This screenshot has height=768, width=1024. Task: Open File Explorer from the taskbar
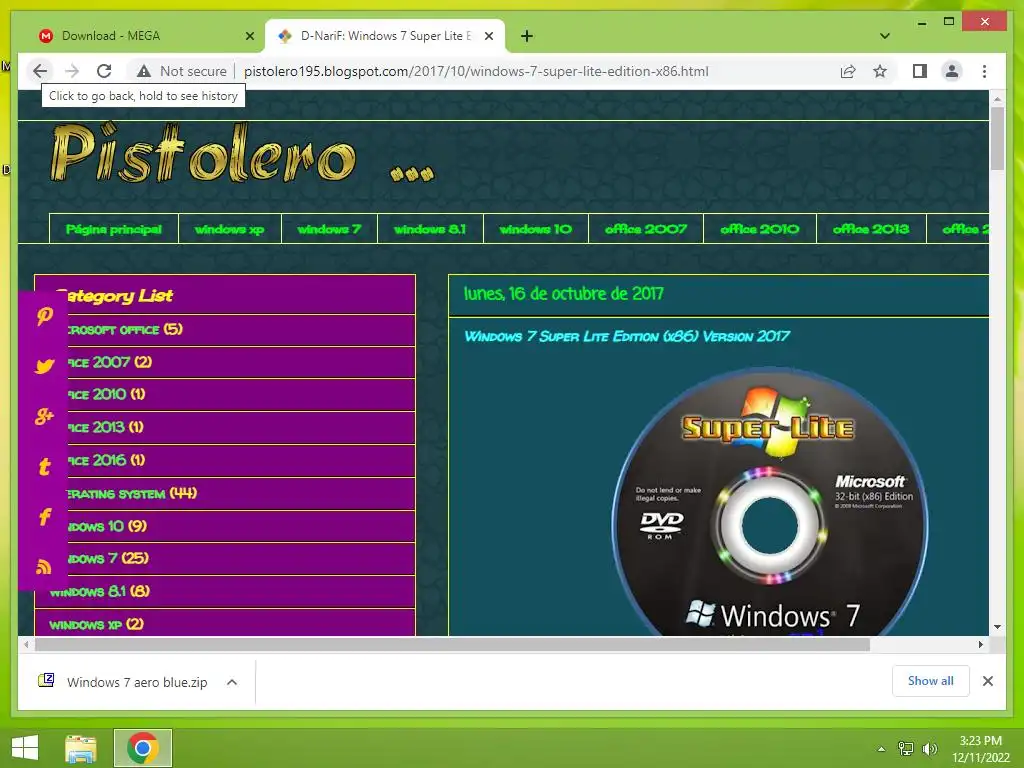pyautogui.click(x=81, y=748)
